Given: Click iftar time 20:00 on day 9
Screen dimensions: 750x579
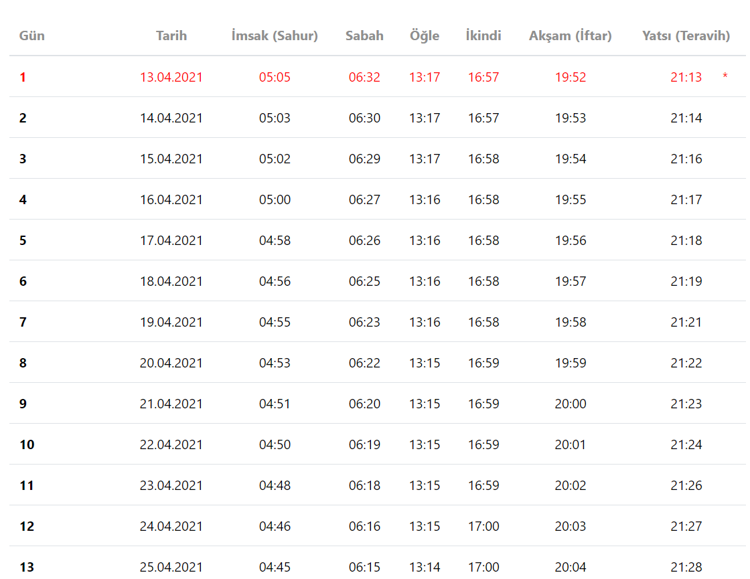Looking at the screenshot, I should [570, 404].
